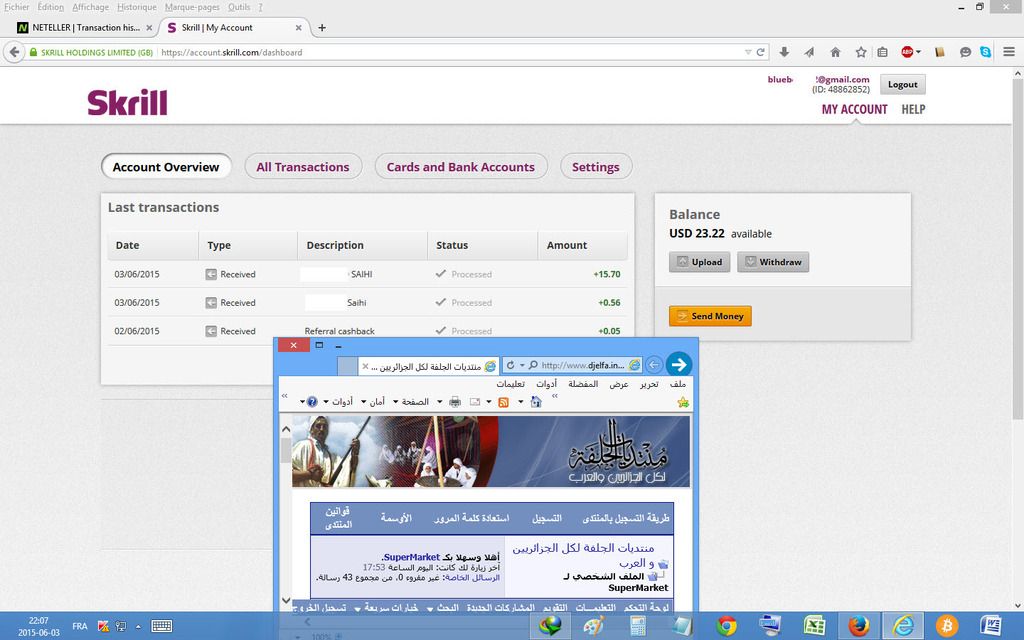Click the orange Send Money button

coord(710,316)
